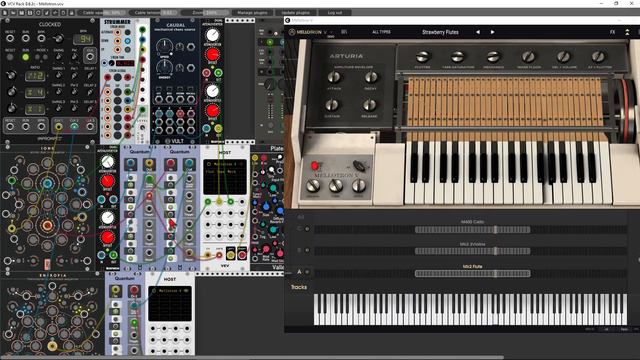The image size is (640, 360).
Task: Select track A button beside MkII Flute
Action: pyautogui.click(x=299, y=272)
